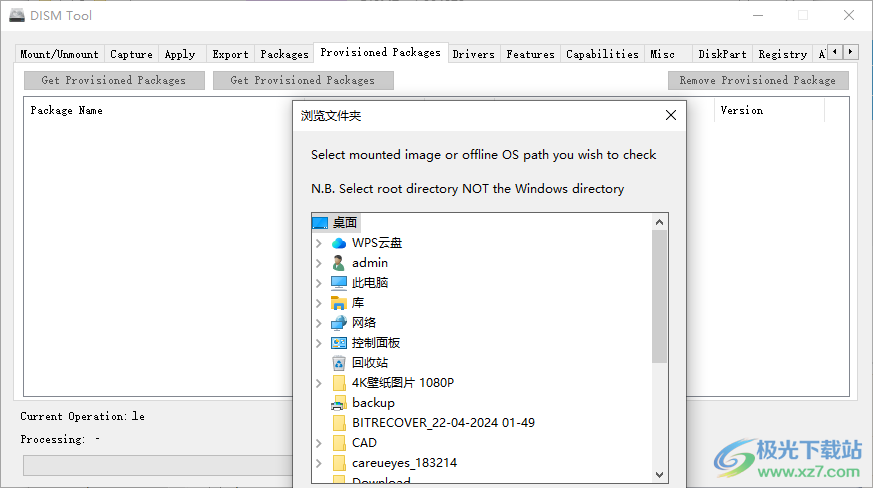873x488 pixels.
Task: Click the Version column header
Action: pyautogui.click(x=742, y=110)
